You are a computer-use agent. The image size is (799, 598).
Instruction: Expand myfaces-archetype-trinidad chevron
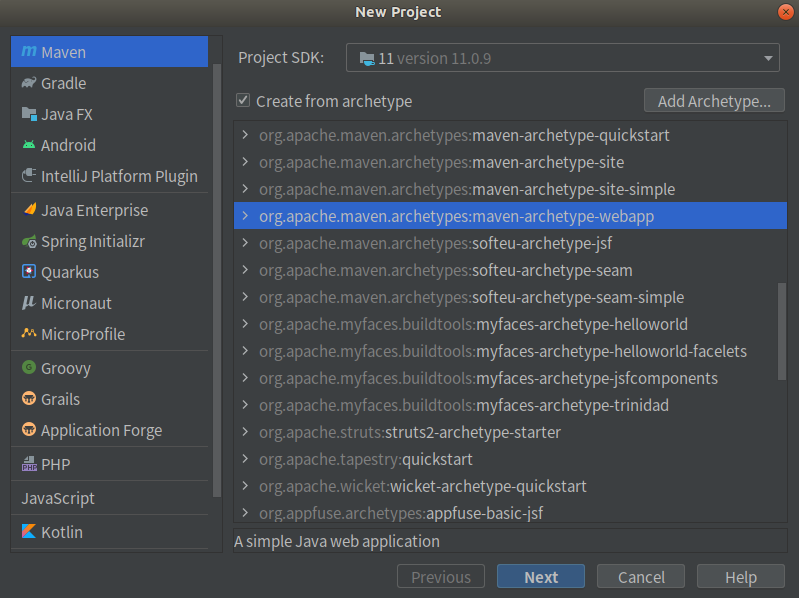click(245, 405)
